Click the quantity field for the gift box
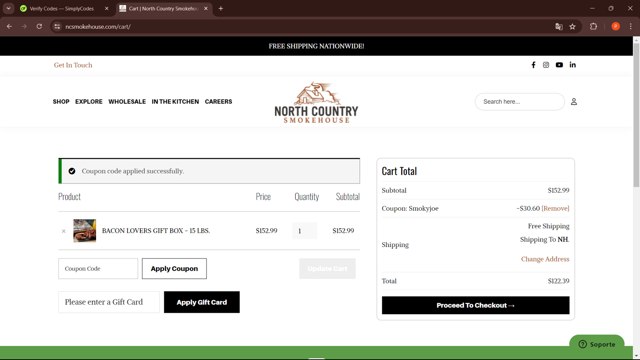 [304, 231]
